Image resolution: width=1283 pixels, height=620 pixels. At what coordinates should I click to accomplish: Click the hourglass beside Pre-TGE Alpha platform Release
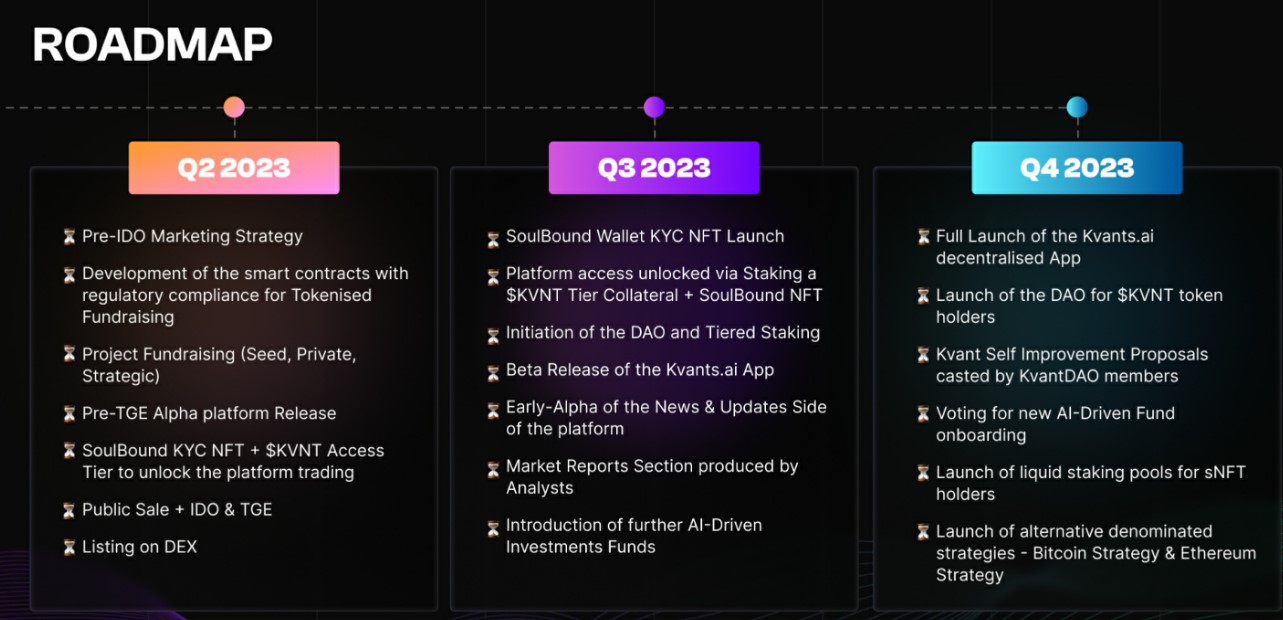69,414
